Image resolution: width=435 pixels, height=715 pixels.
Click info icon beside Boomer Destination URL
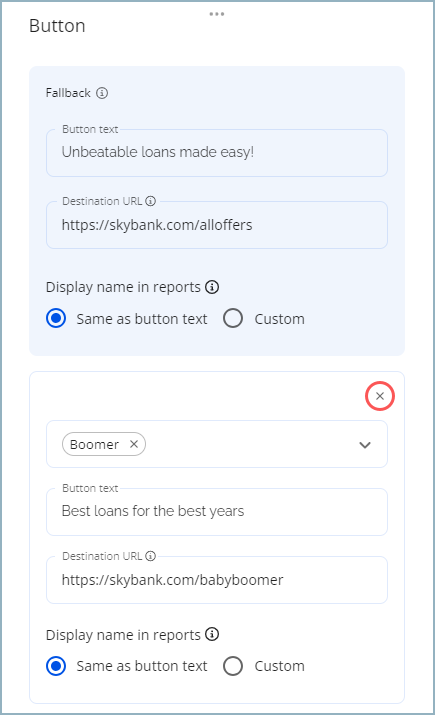(x=150, y=556)
